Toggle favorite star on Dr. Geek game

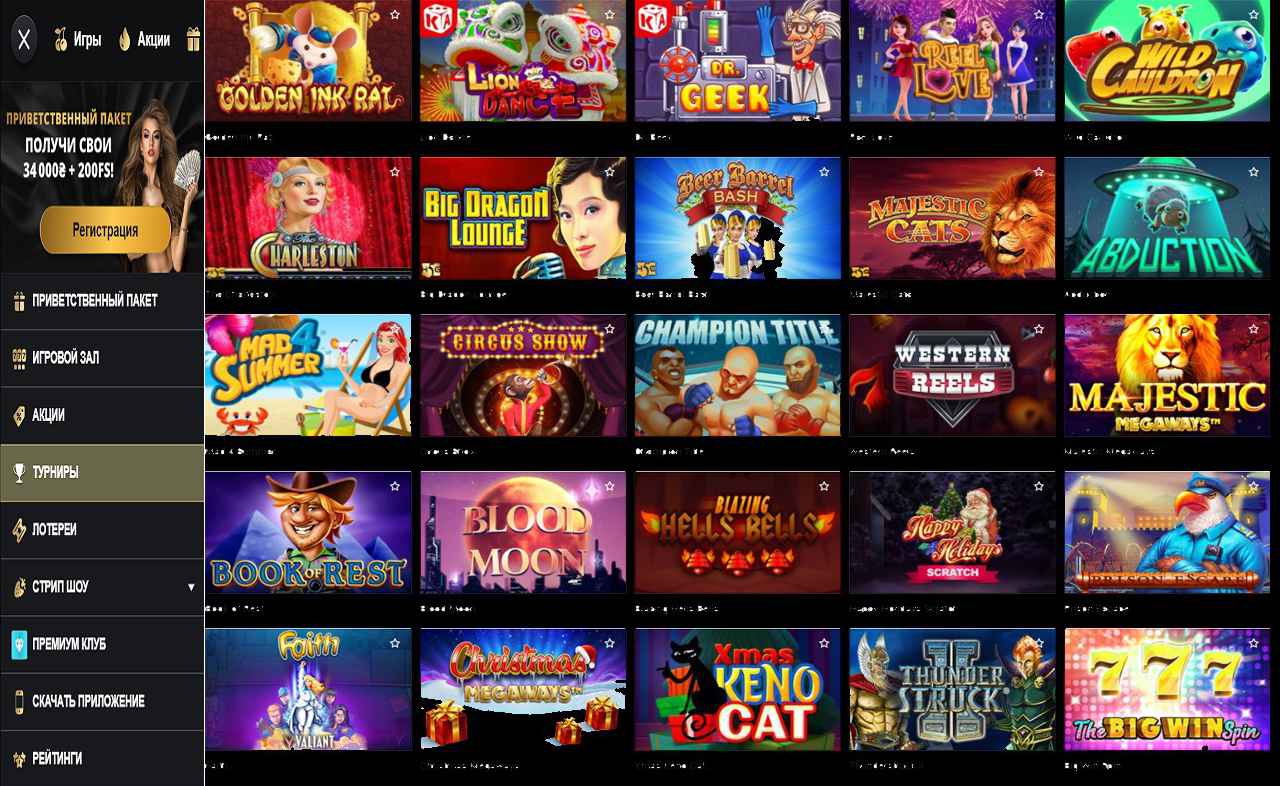(x=824, y=14)
